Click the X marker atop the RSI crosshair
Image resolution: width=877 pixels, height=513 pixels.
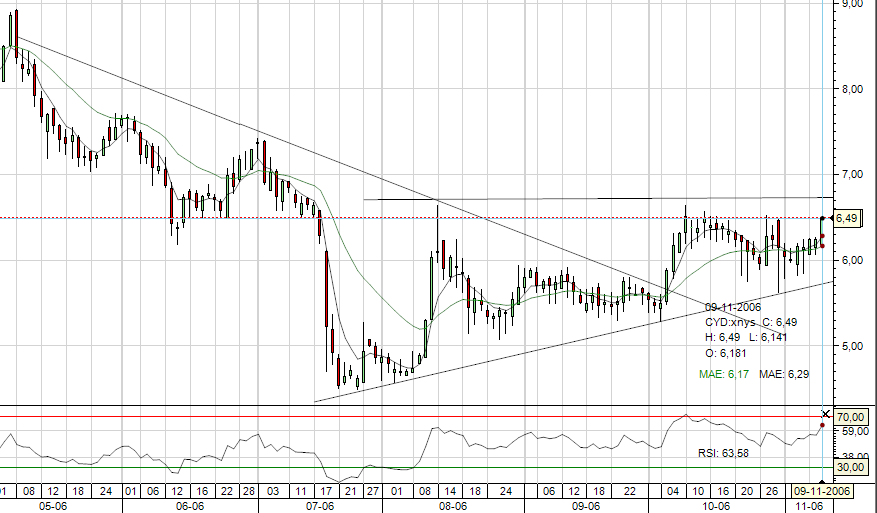coord(826,414)
